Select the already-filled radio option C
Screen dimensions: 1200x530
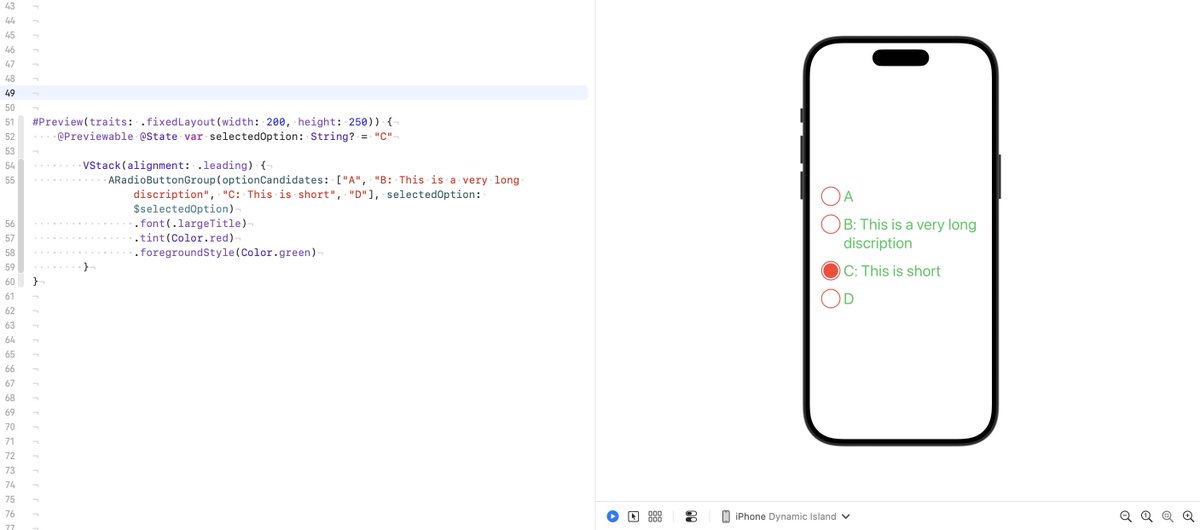tap(830, 270)
